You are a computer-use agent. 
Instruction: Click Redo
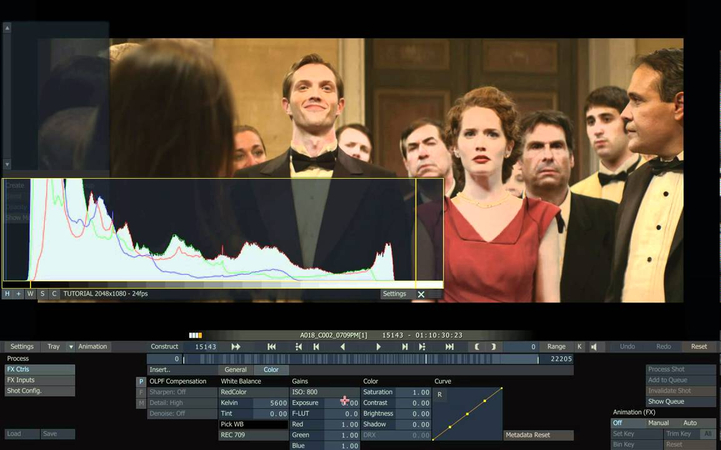(x=664, y=347)
